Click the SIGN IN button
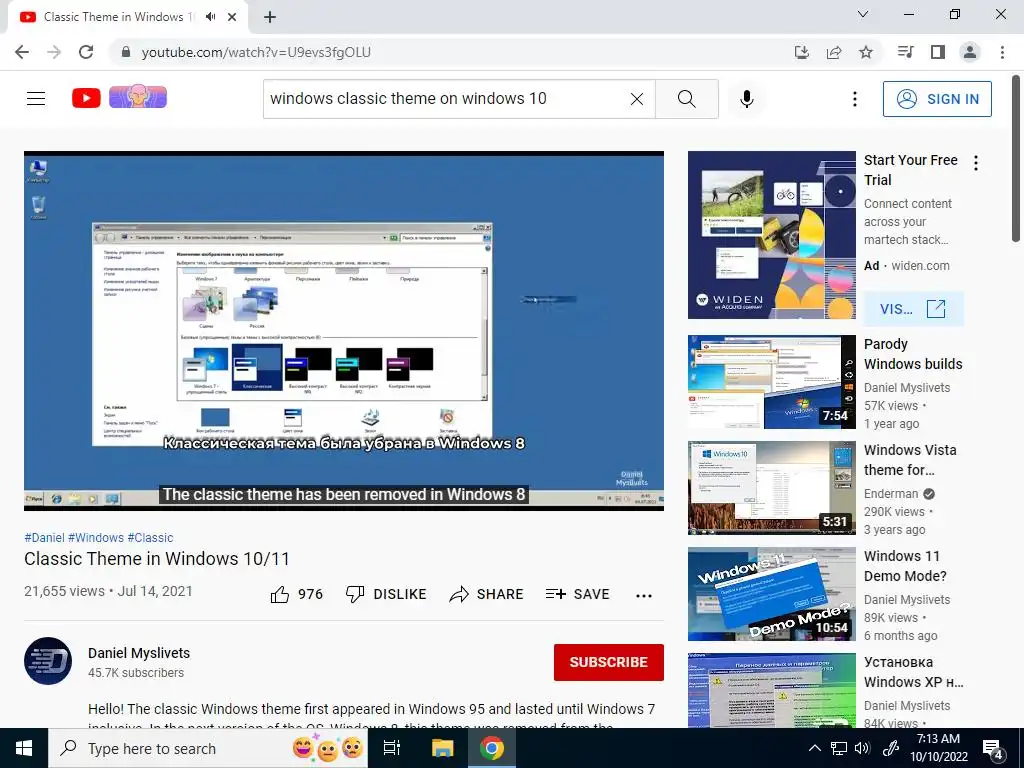This screenshot has height=768, width=1024. click(937, 99)
